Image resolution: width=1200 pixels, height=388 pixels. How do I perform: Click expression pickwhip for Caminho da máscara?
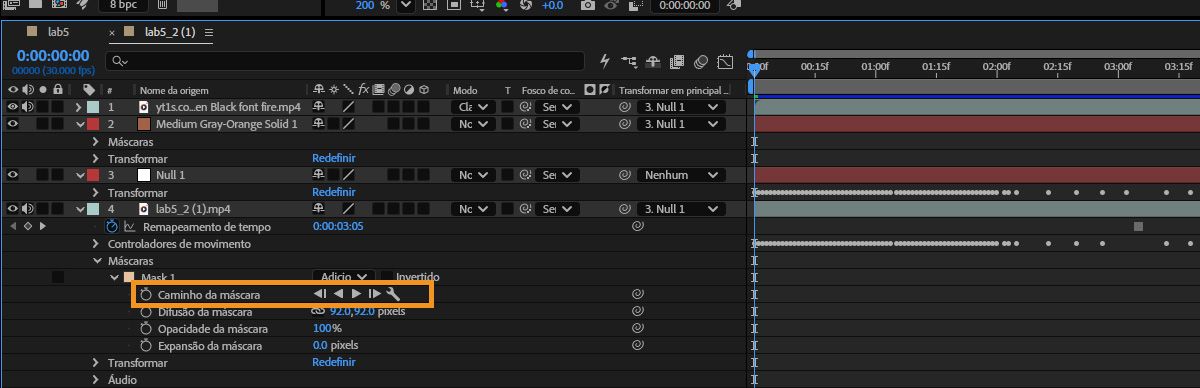point(637,294)
